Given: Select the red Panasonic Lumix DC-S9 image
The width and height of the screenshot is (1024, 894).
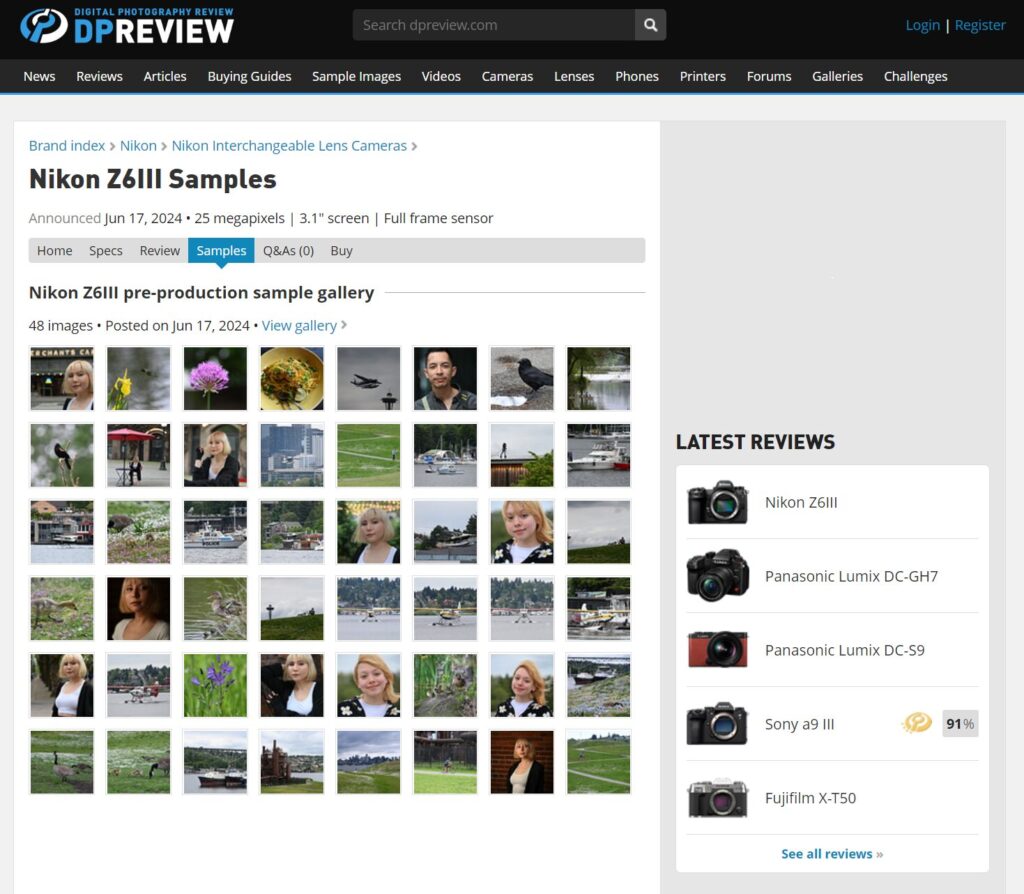Looking at the screenshot, I should click(x=717, y=650).
